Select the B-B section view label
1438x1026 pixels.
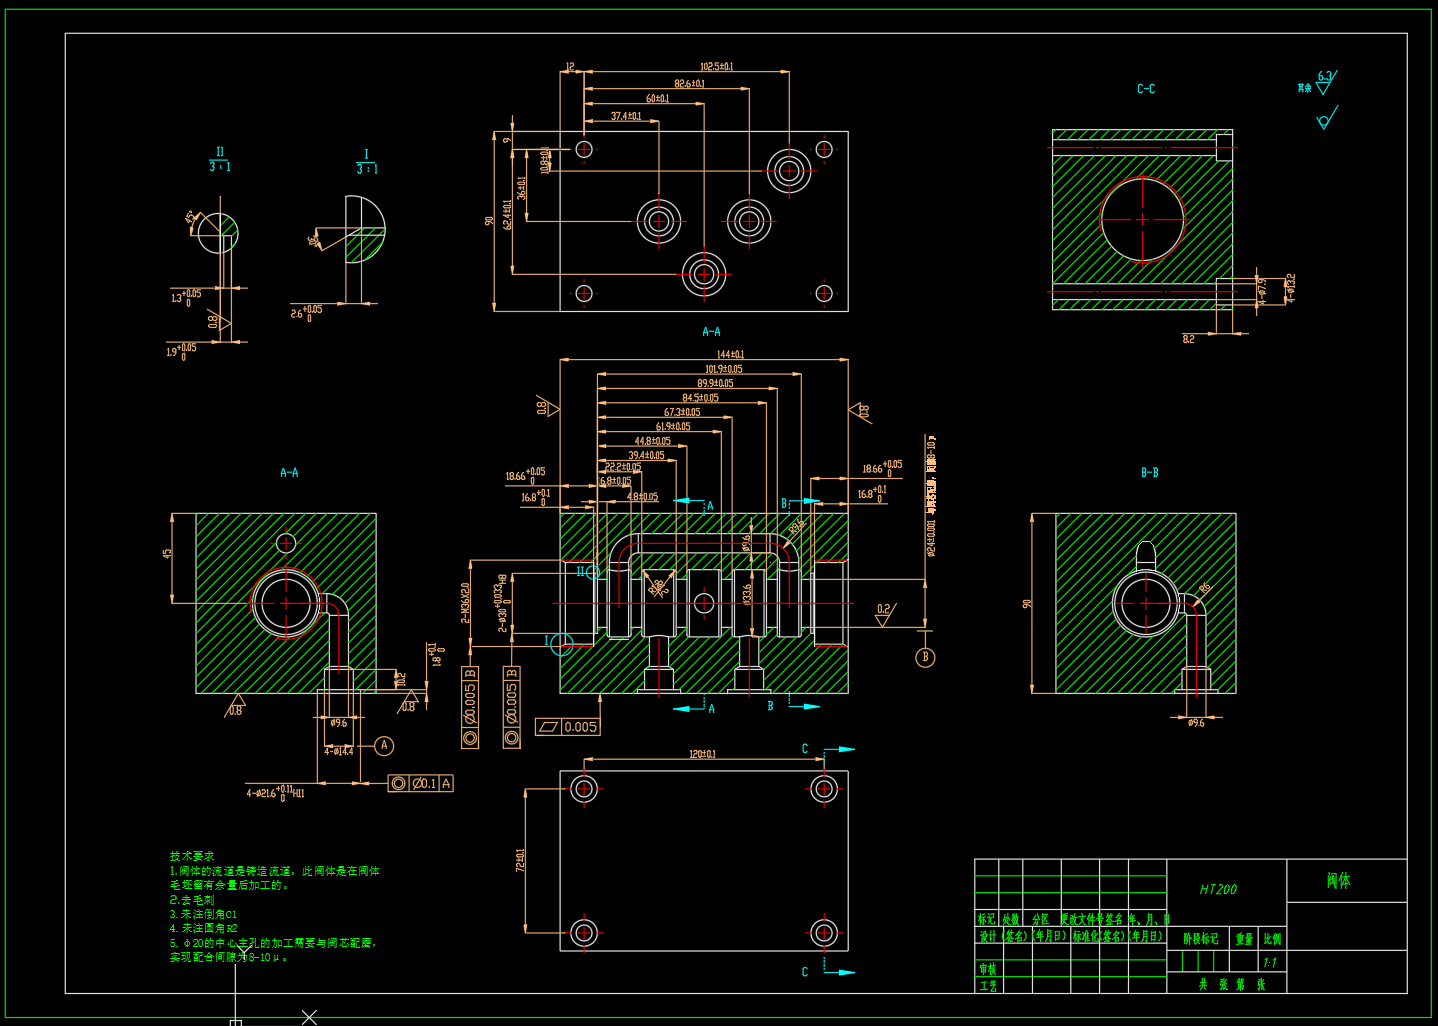1150,473
